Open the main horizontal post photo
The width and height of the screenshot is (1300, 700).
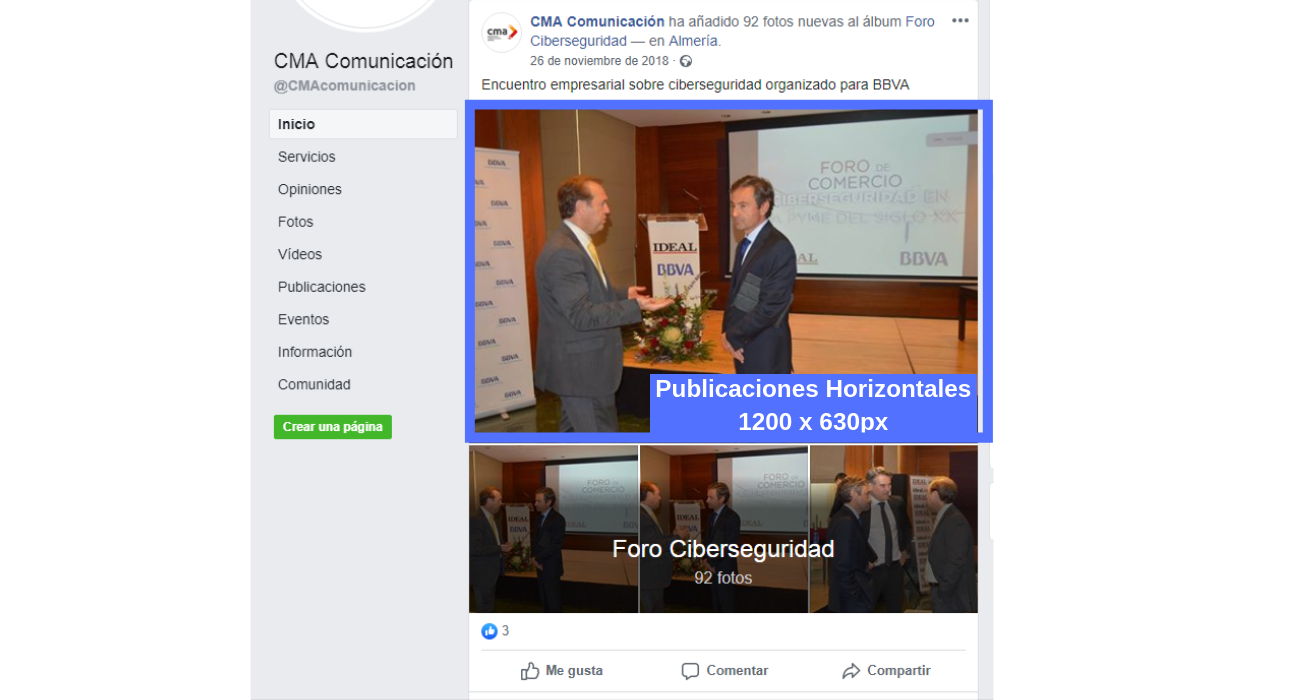(x=728, y=271)
